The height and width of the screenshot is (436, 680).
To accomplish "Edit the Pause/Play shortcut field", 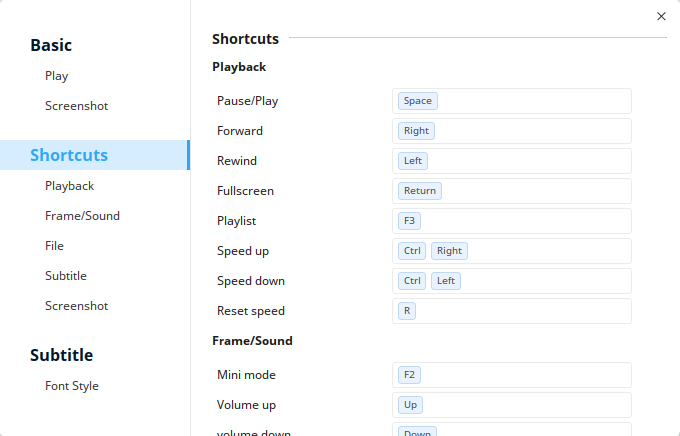I will (x=511, y=101).
